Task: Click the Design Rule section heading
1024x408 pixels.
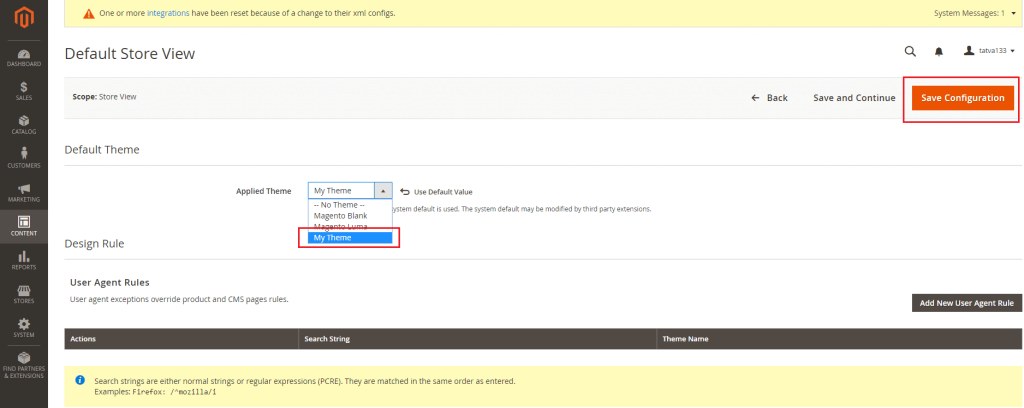Action: [94, 243]
